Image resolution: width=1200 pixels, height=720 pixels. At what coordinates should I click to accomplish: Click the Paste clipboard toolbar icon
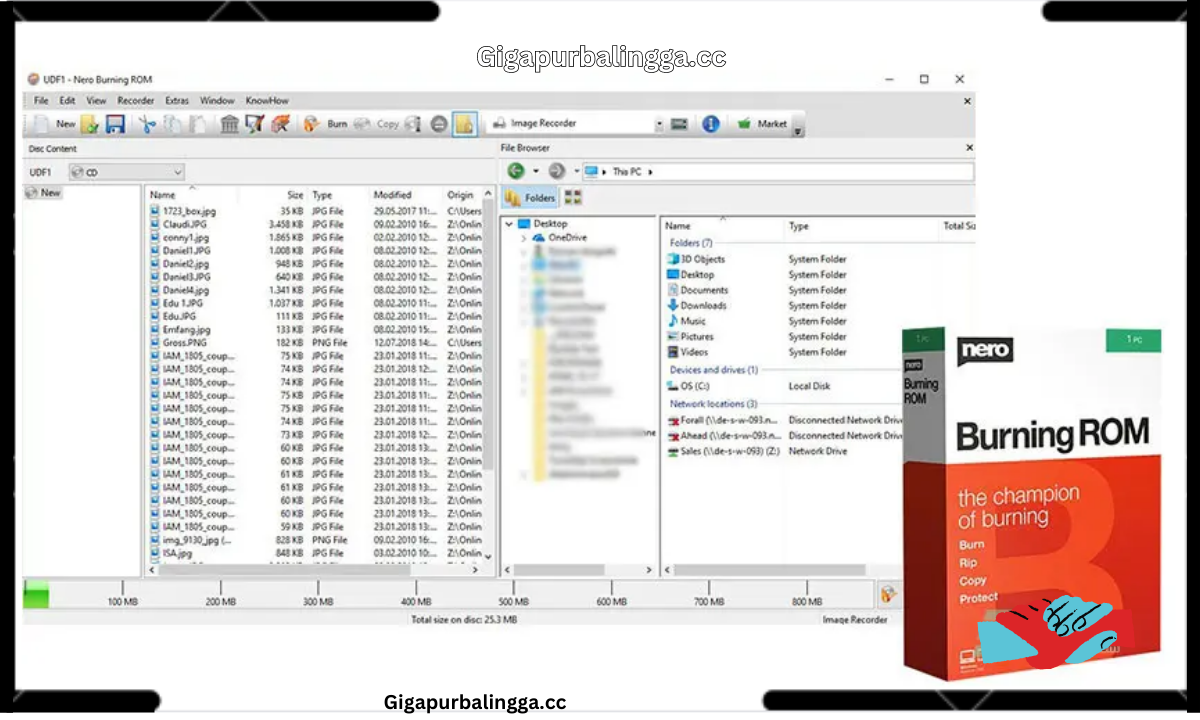pos(198,124)
